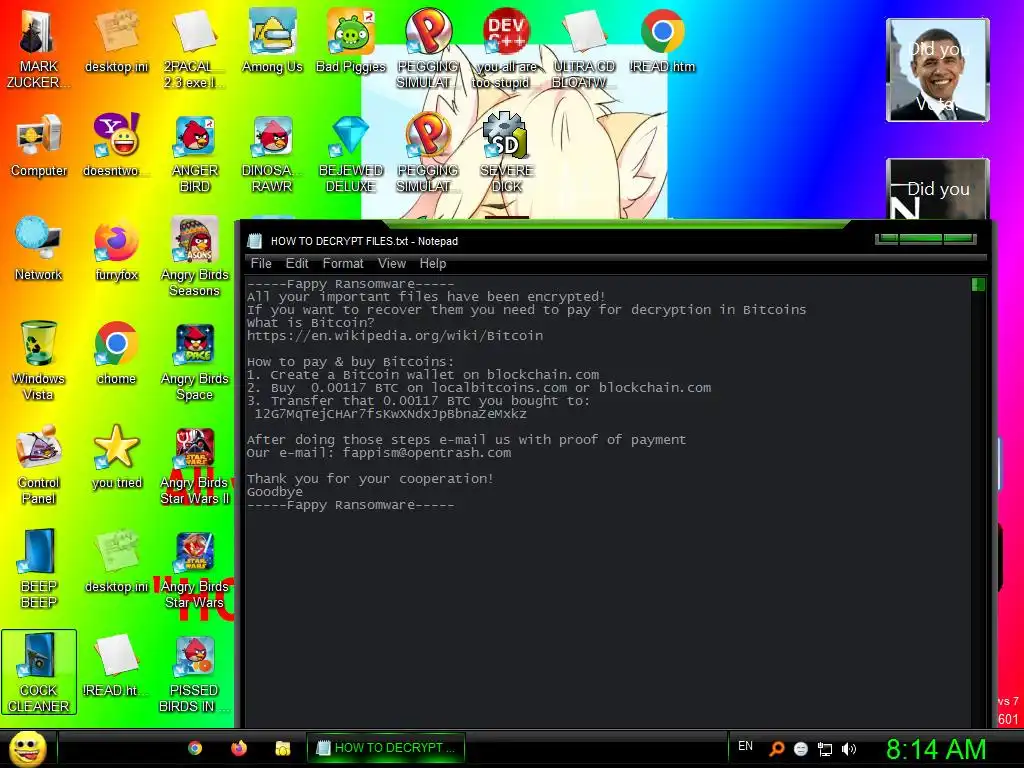1024x768 pixels.
Task: Click the Bitcoin address line 12G7MqTejCHAr7...
Action: (x=390, y=413)
